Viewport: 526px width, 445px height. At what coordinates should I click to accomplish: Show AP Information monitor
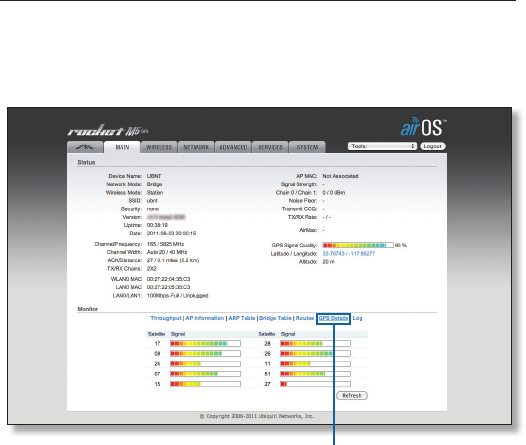pos(205,318)
